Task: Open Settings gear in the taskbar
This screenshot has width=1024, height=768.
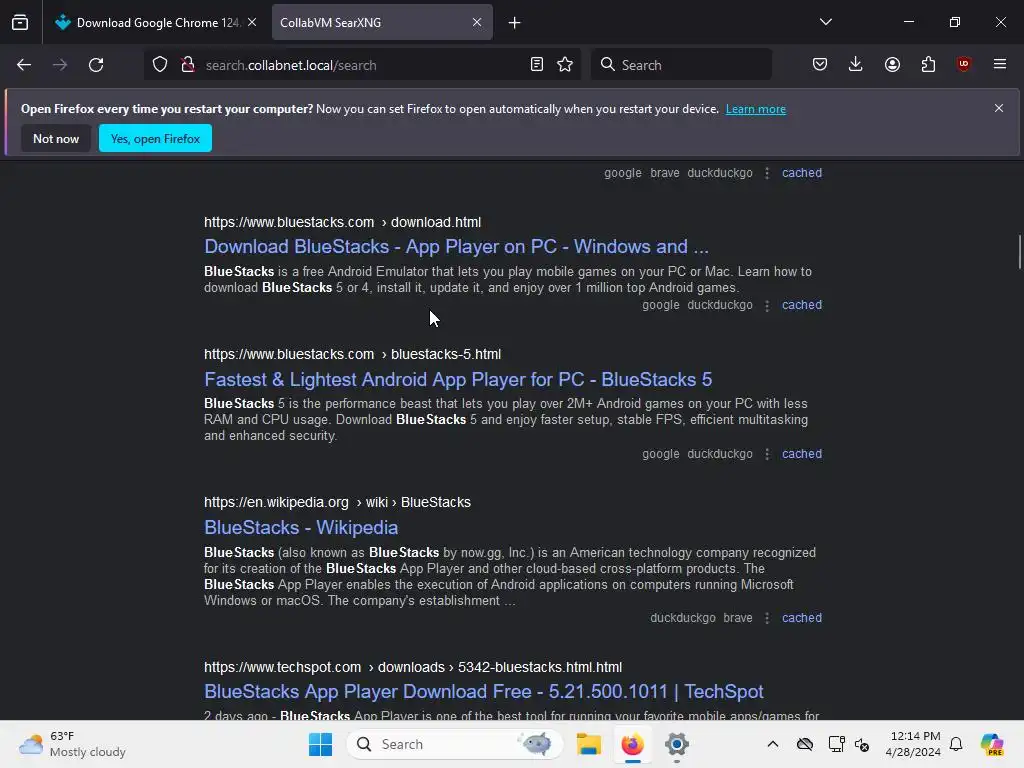Action: [677, 744]
